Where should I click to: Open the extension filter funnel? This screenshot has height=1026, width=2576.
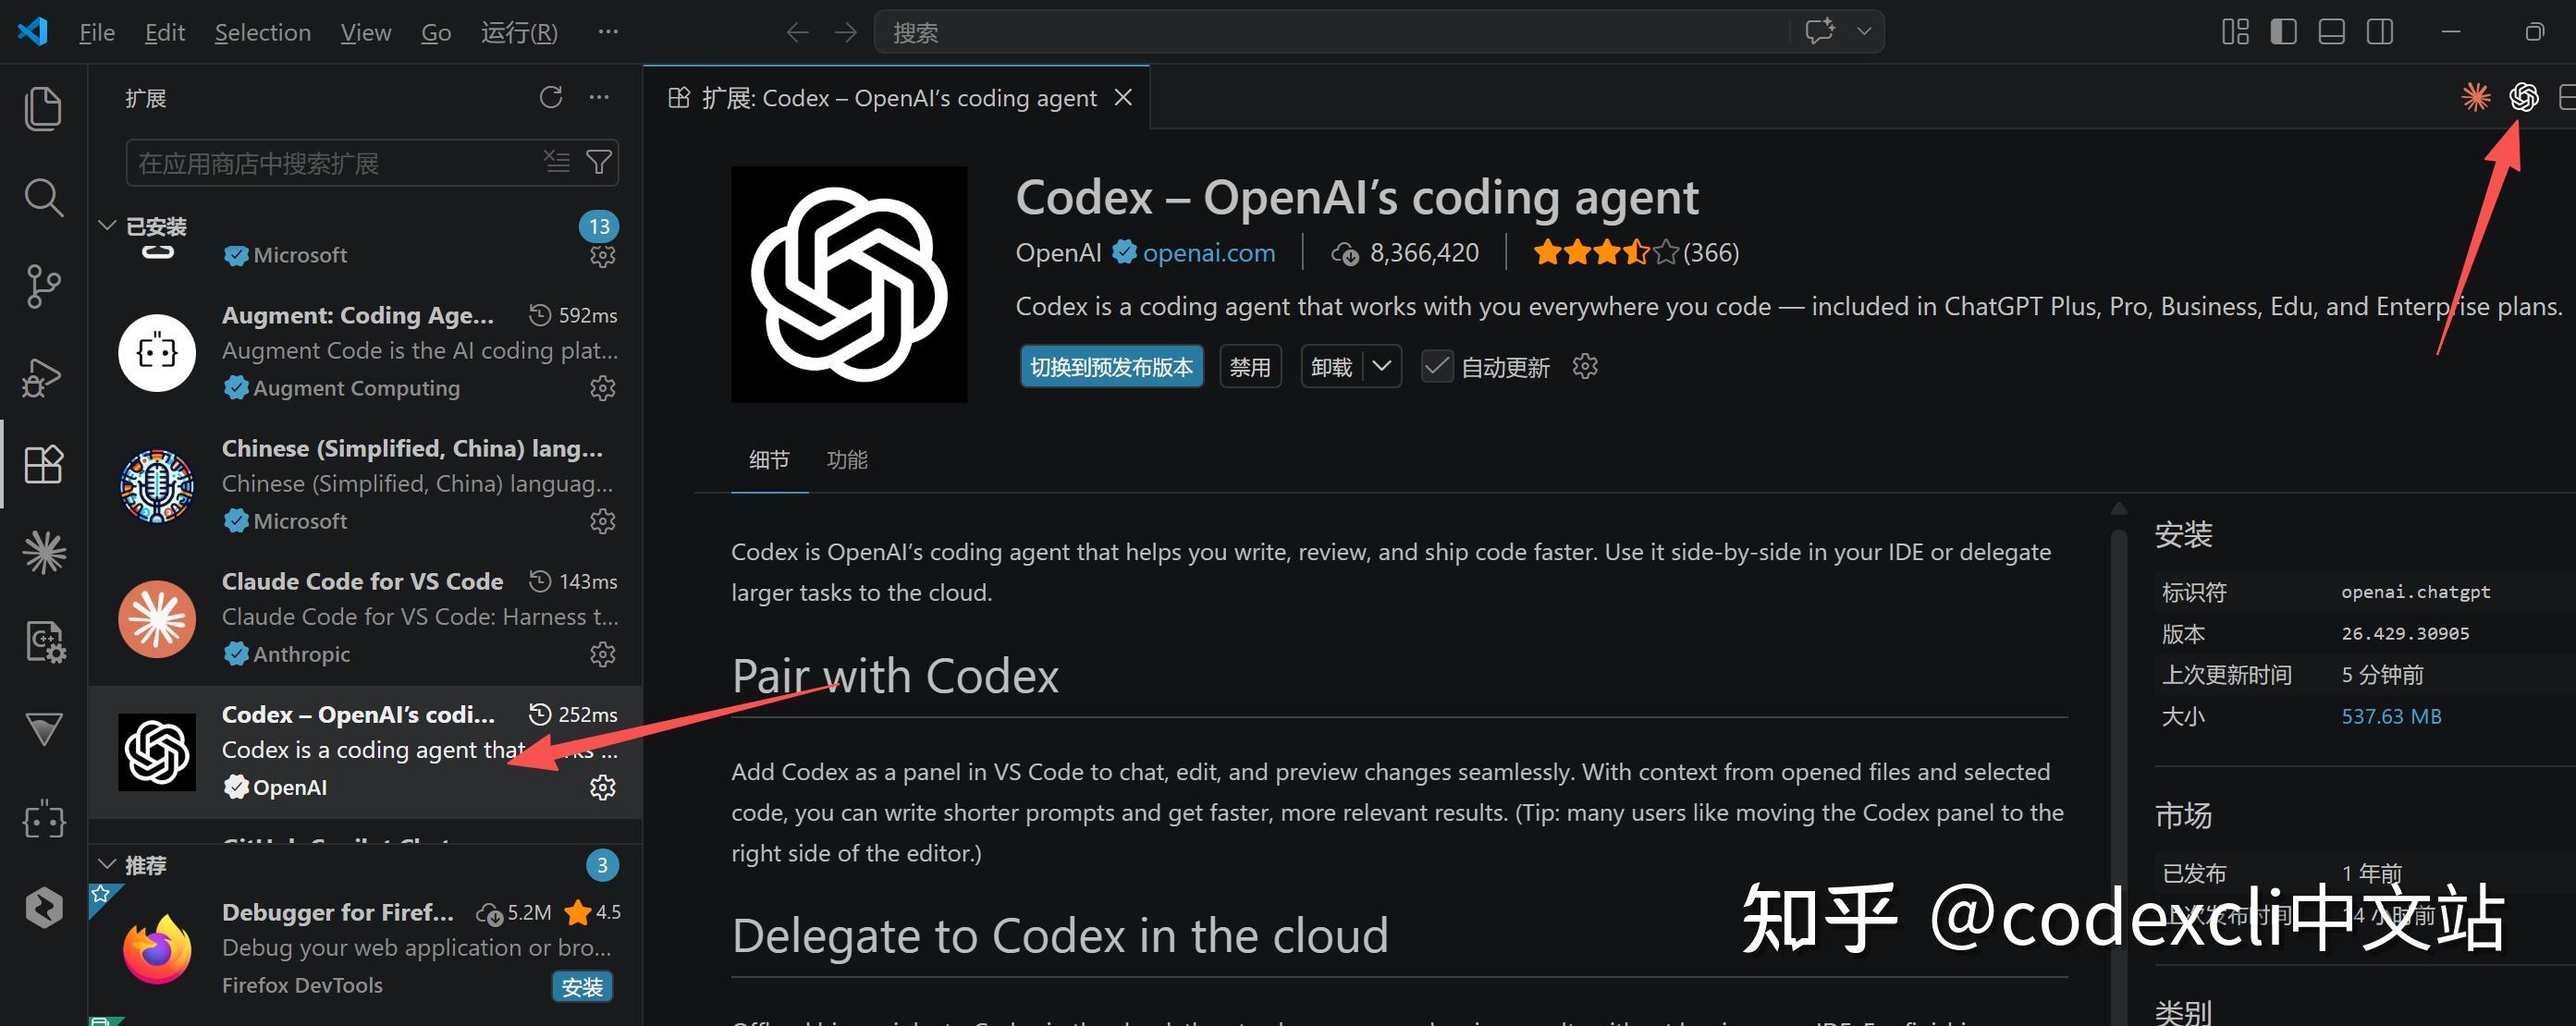[599, 162]
